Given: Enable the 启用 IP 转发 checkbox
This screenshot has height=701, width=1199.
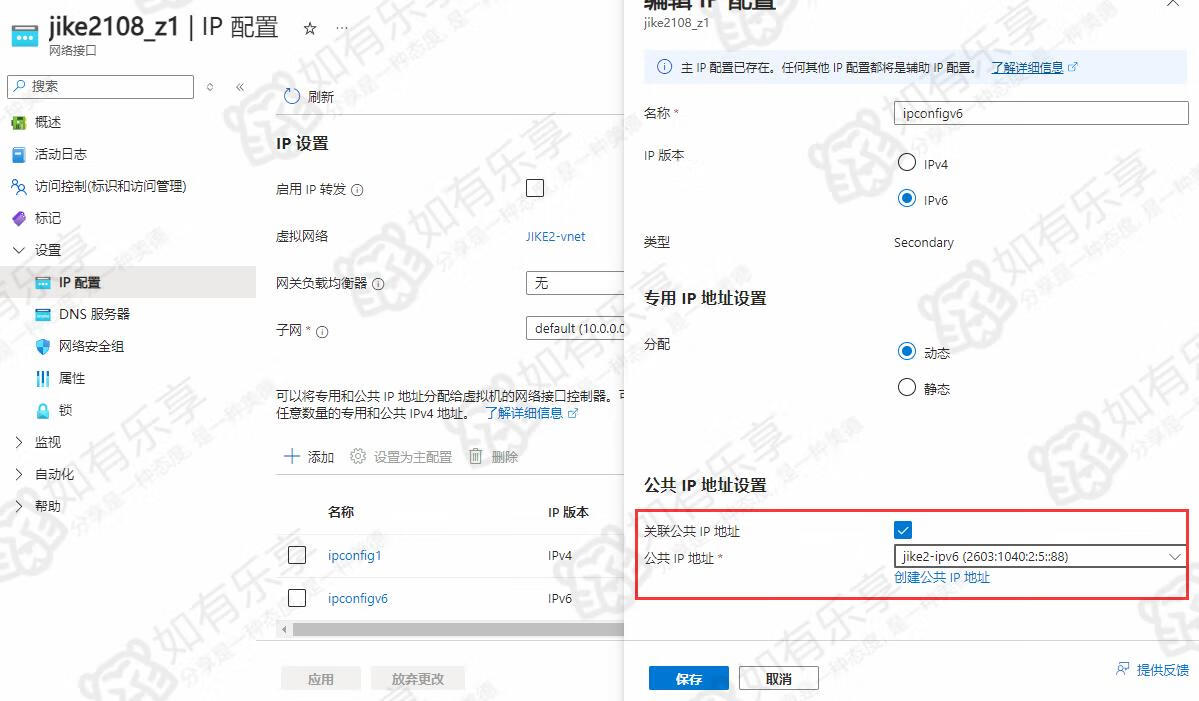Looking at the screenshot, I should (x=535, y=188).
